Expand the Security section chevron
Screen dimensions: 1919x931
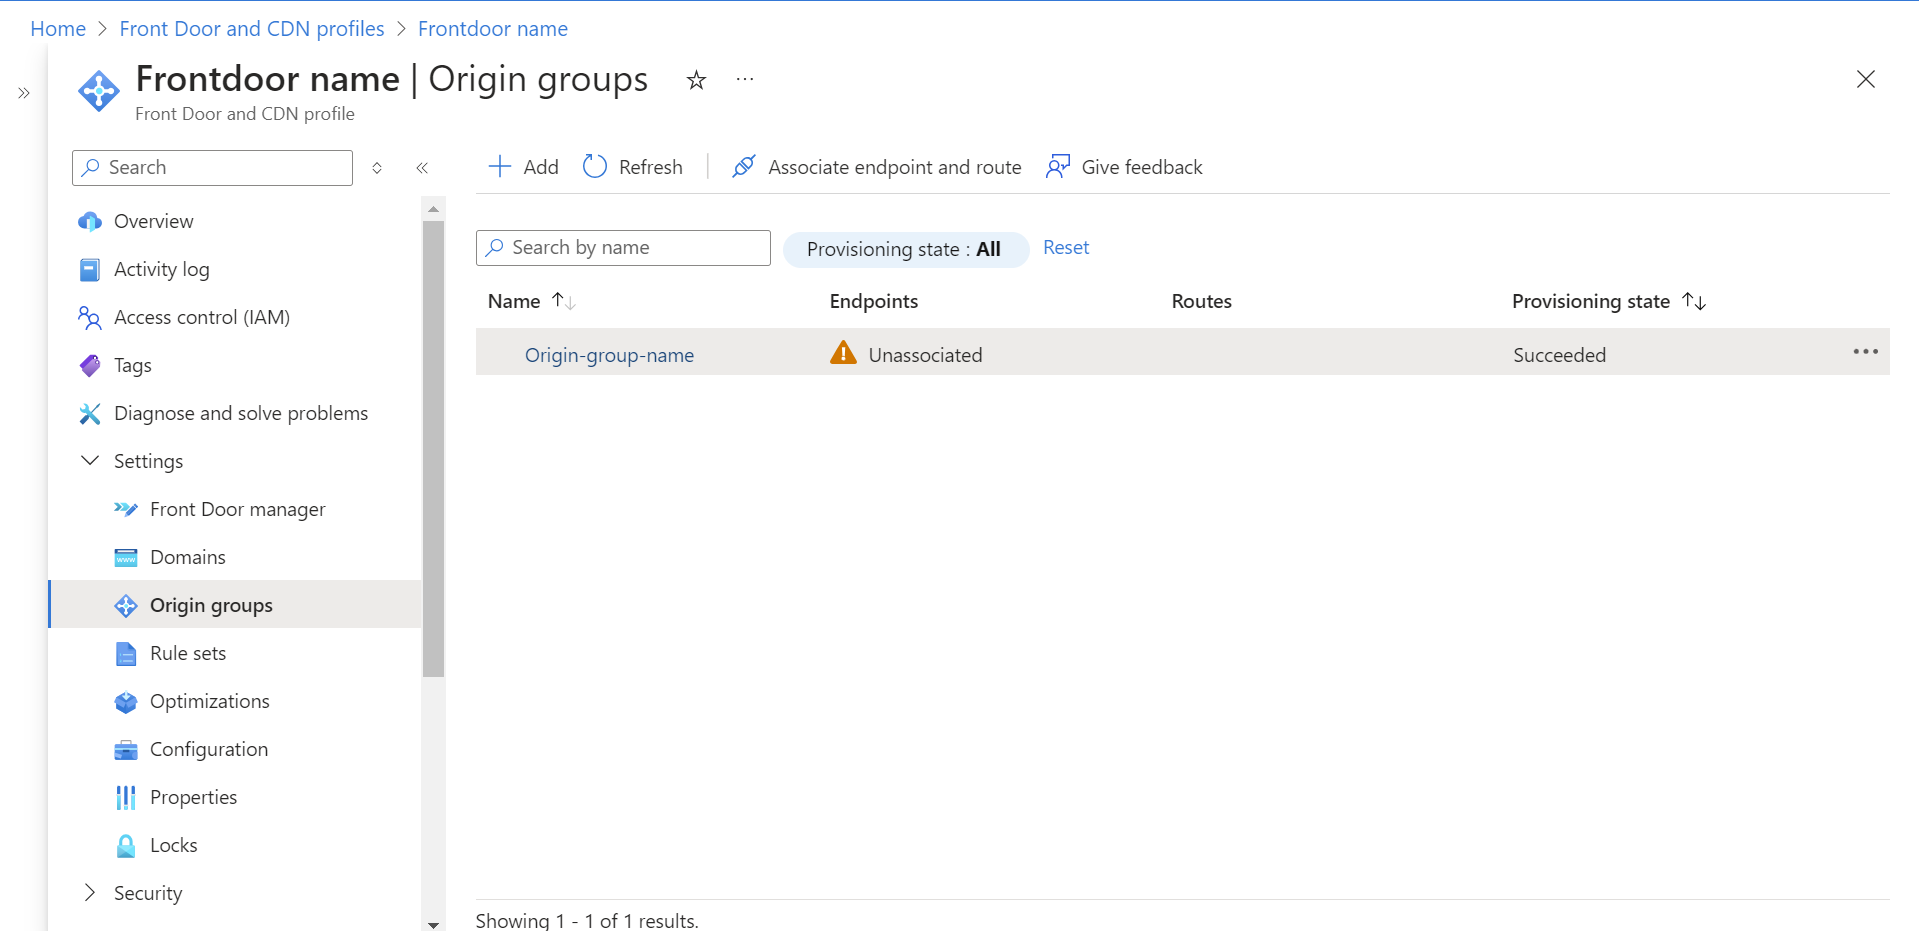(90, 893)
